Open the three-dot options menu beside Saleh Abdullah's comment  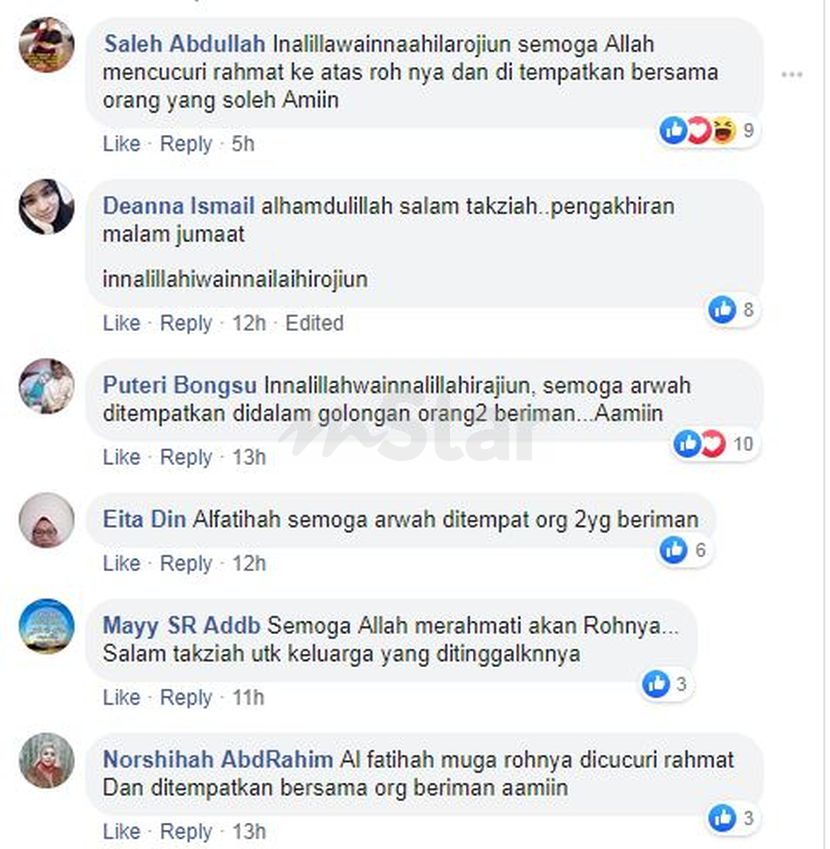click(792, 74)
